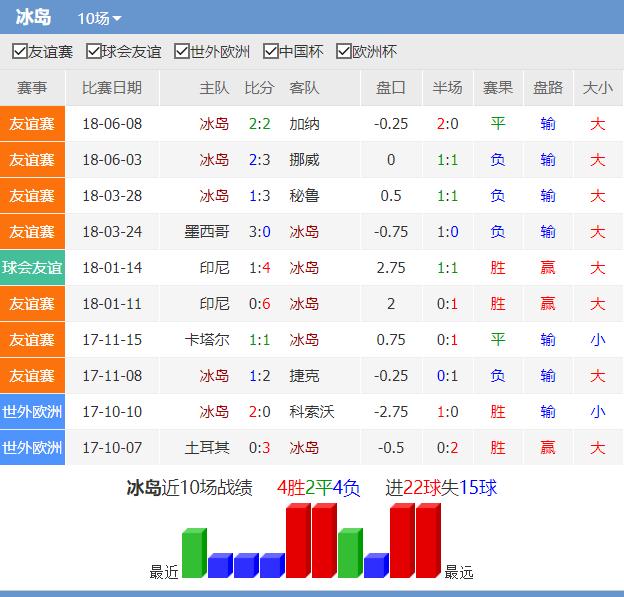Click the 科索沃 away team name

(311, 411)
